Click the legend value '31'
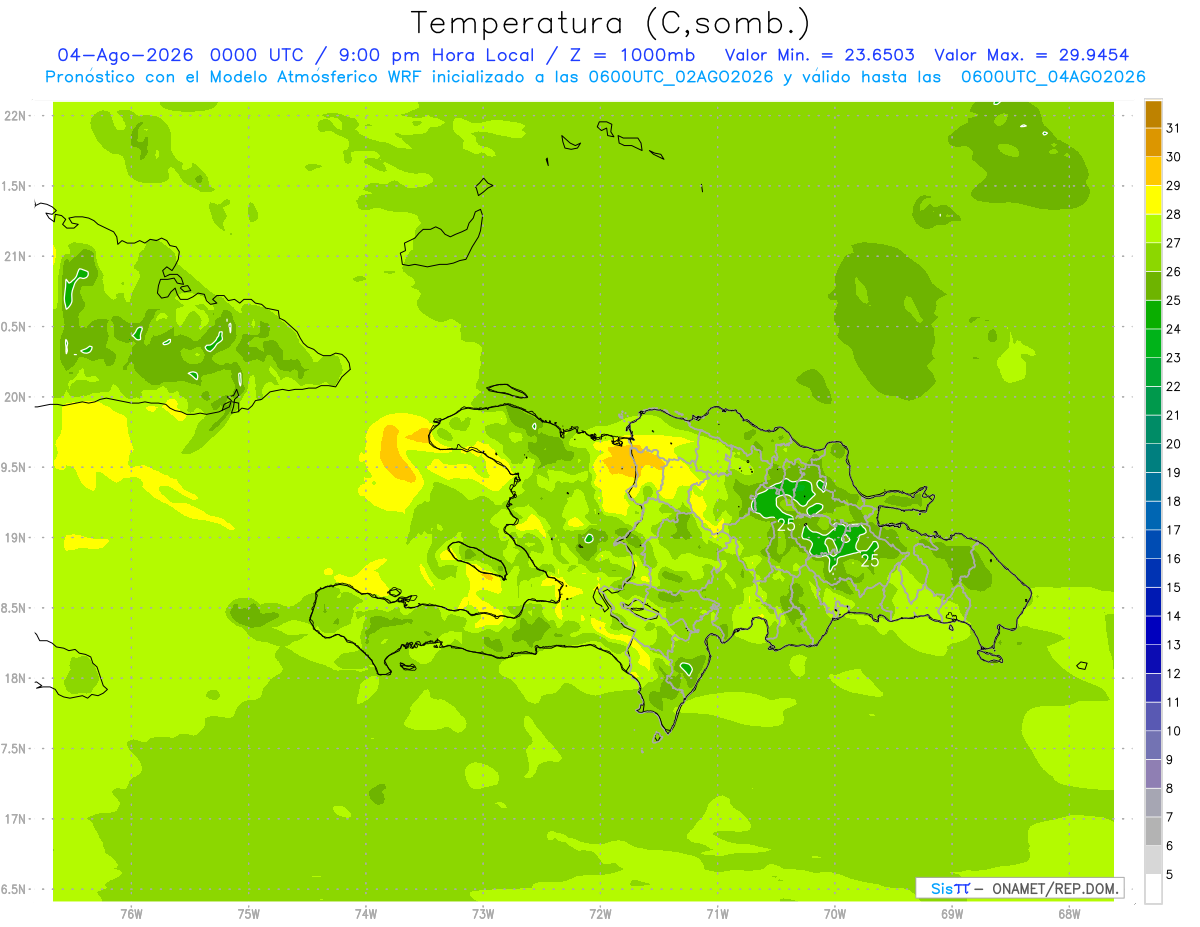 click(1174, 128)
